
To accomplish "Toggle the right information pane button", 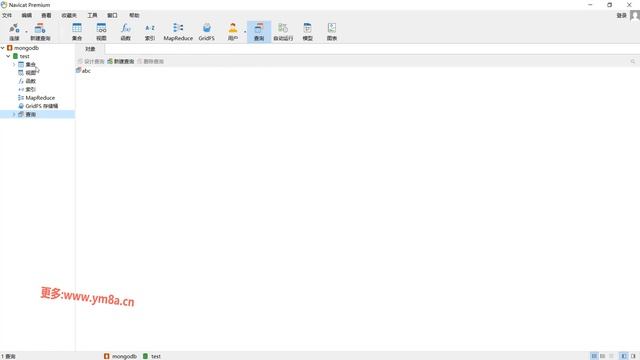I will point(633,356).
